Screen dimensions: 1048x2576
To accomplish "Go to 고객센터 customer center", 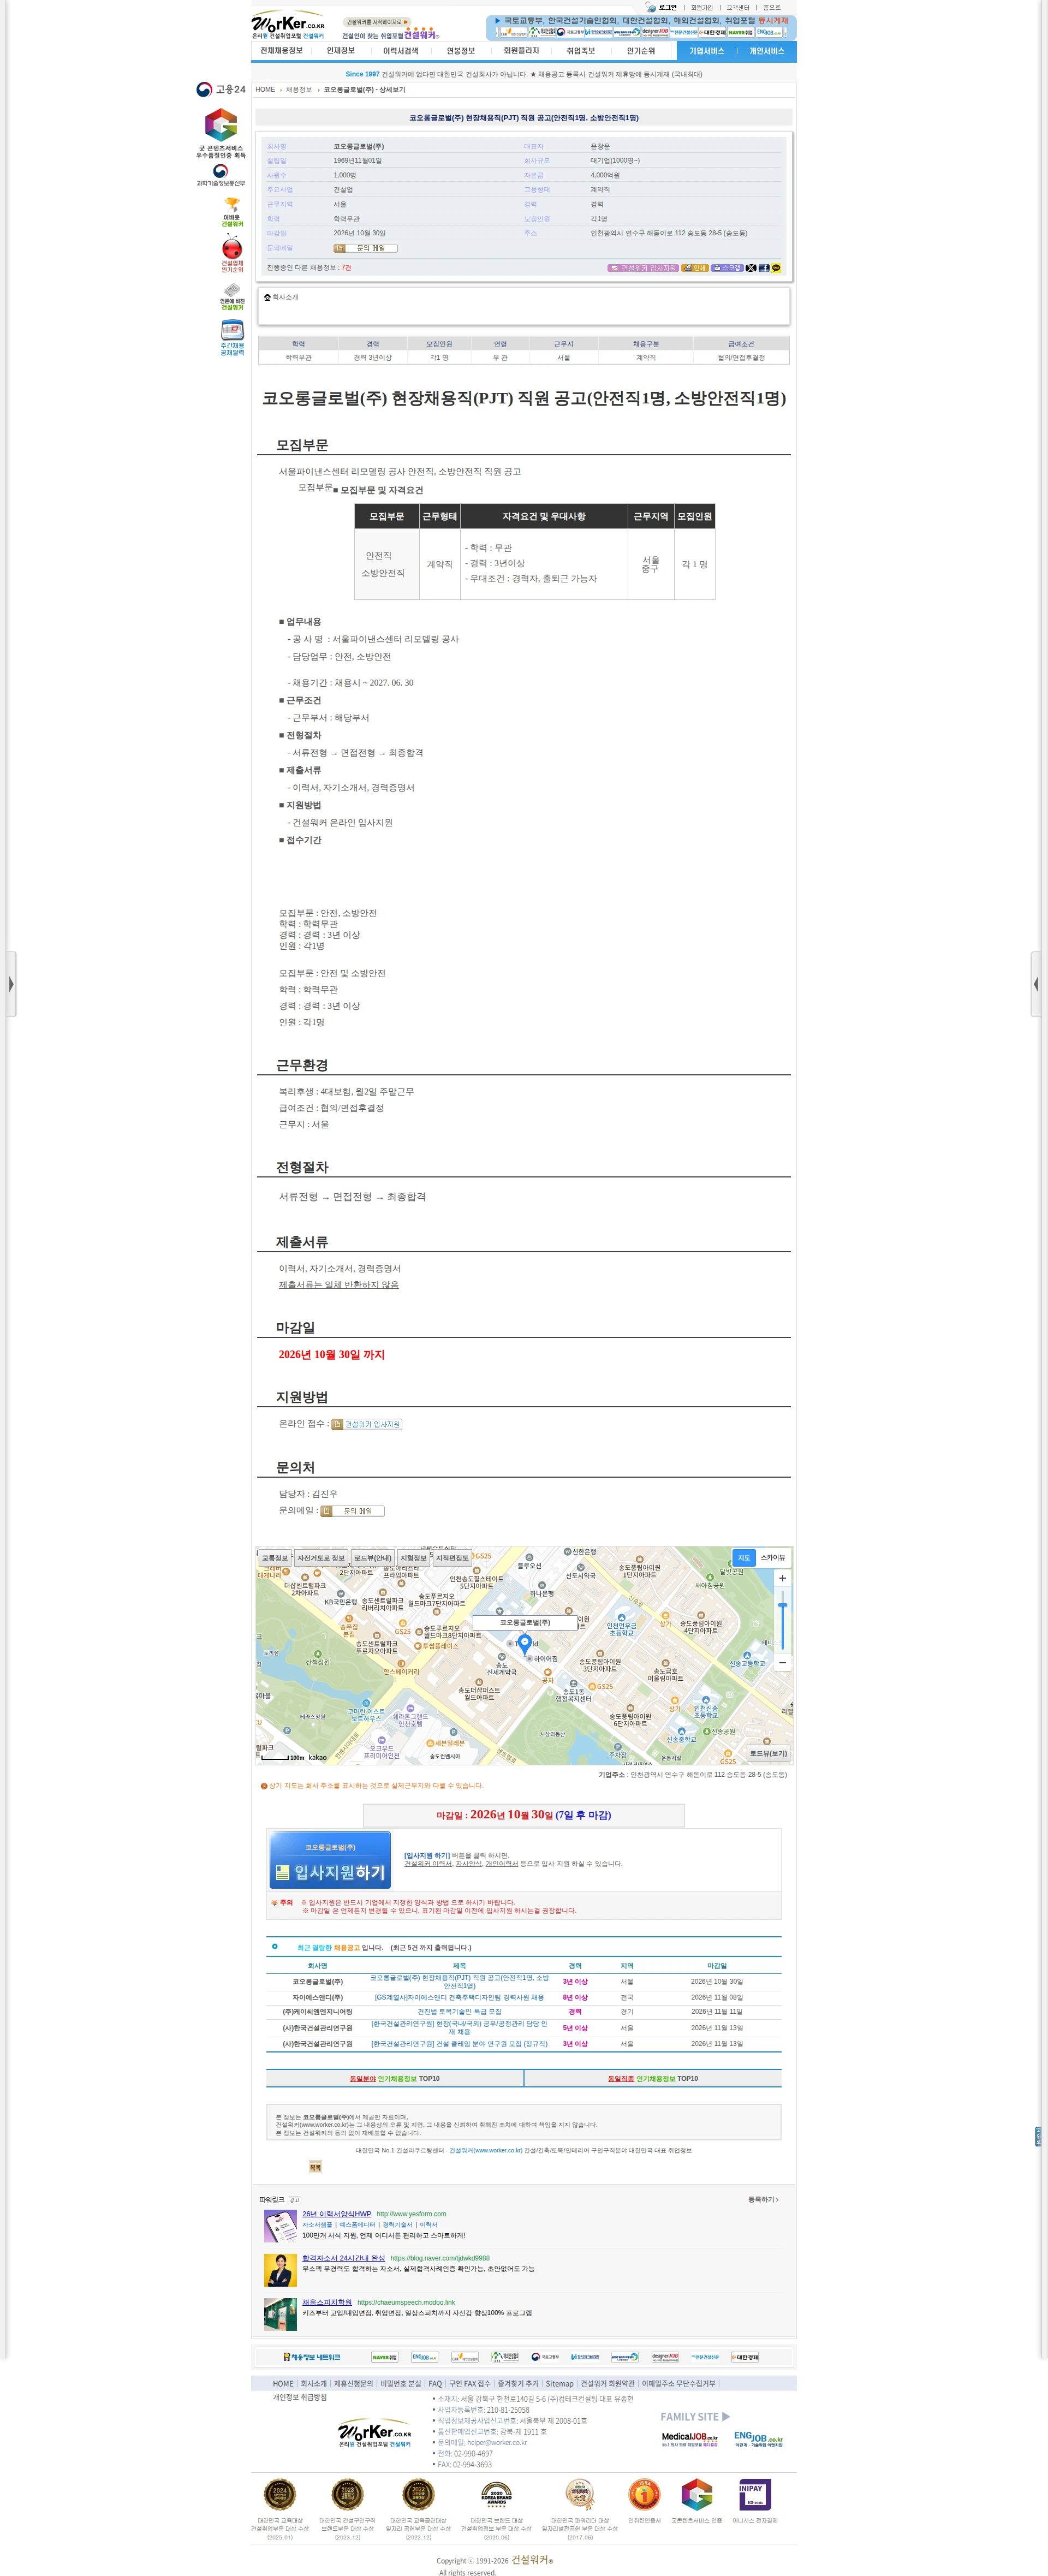I will [738, 7].
